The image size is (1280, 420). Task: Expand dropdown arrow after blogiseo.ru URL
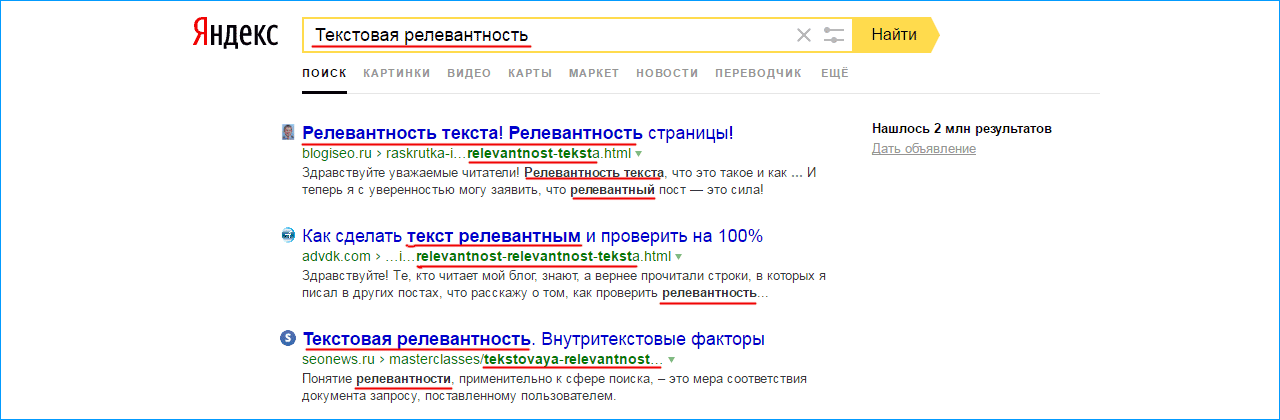tap(638, 154)
